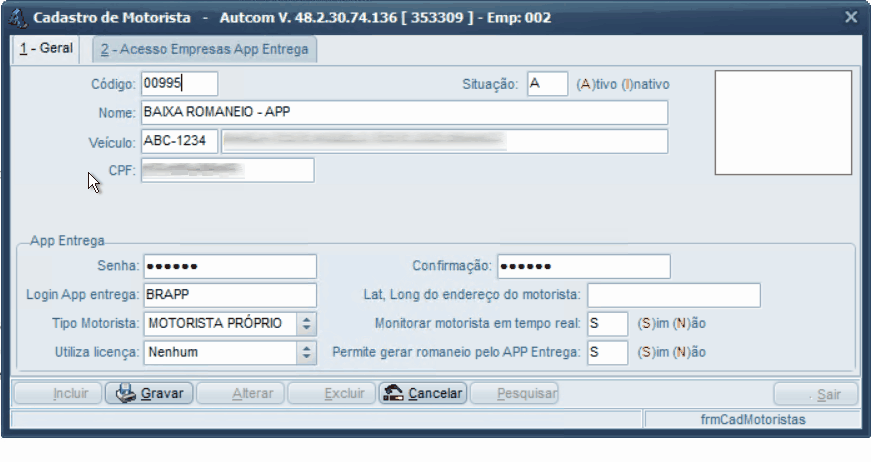Close the Cadastro de Motorista window
Viewport: 871px width, 462px height.
[851, 17]
